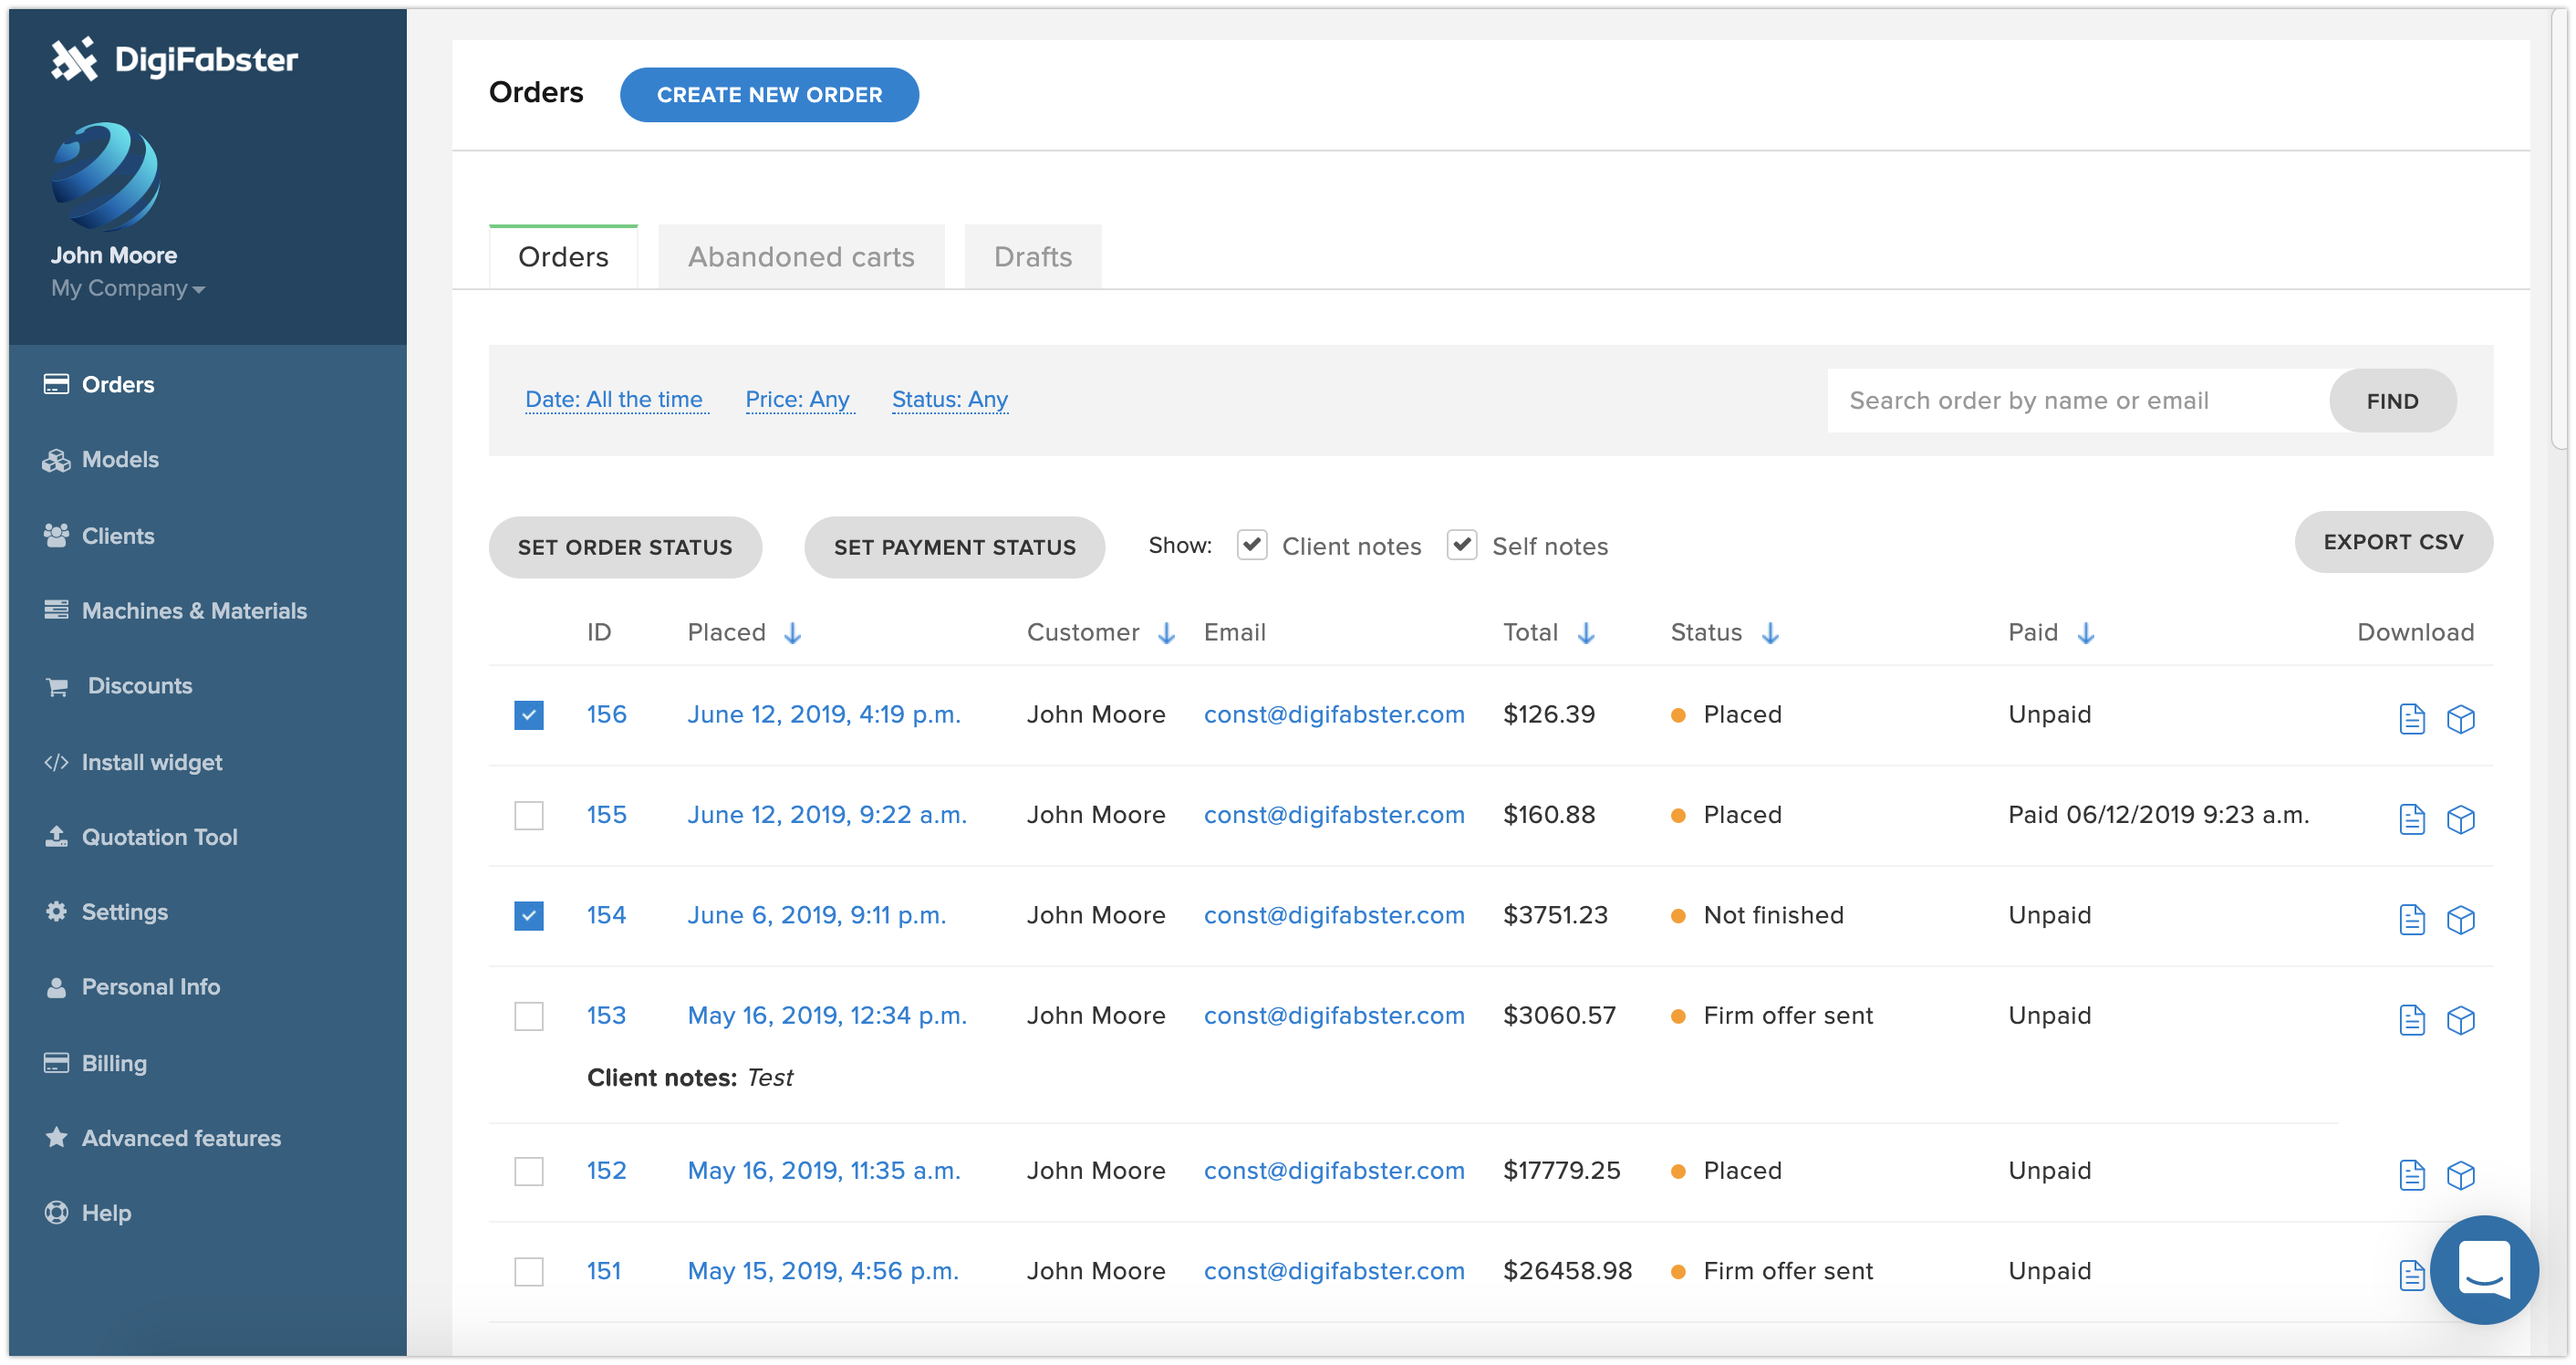Disable the Self notes checkbox

pyautogui.click(x=1462, y=545)
